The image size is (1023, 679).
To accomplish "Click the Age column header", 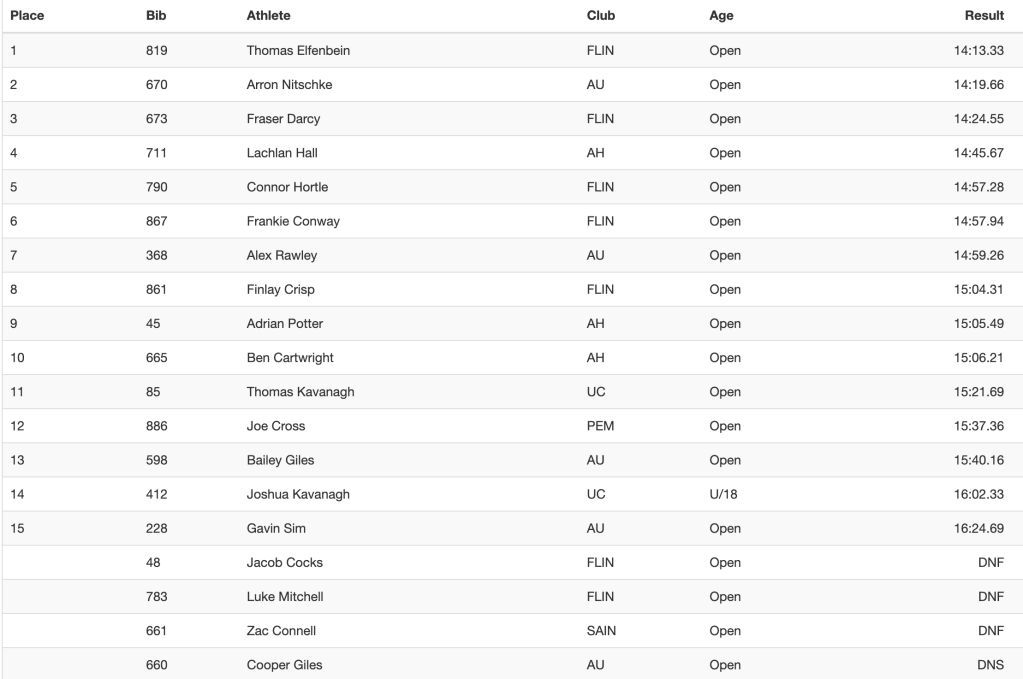I will coord(721,16).
